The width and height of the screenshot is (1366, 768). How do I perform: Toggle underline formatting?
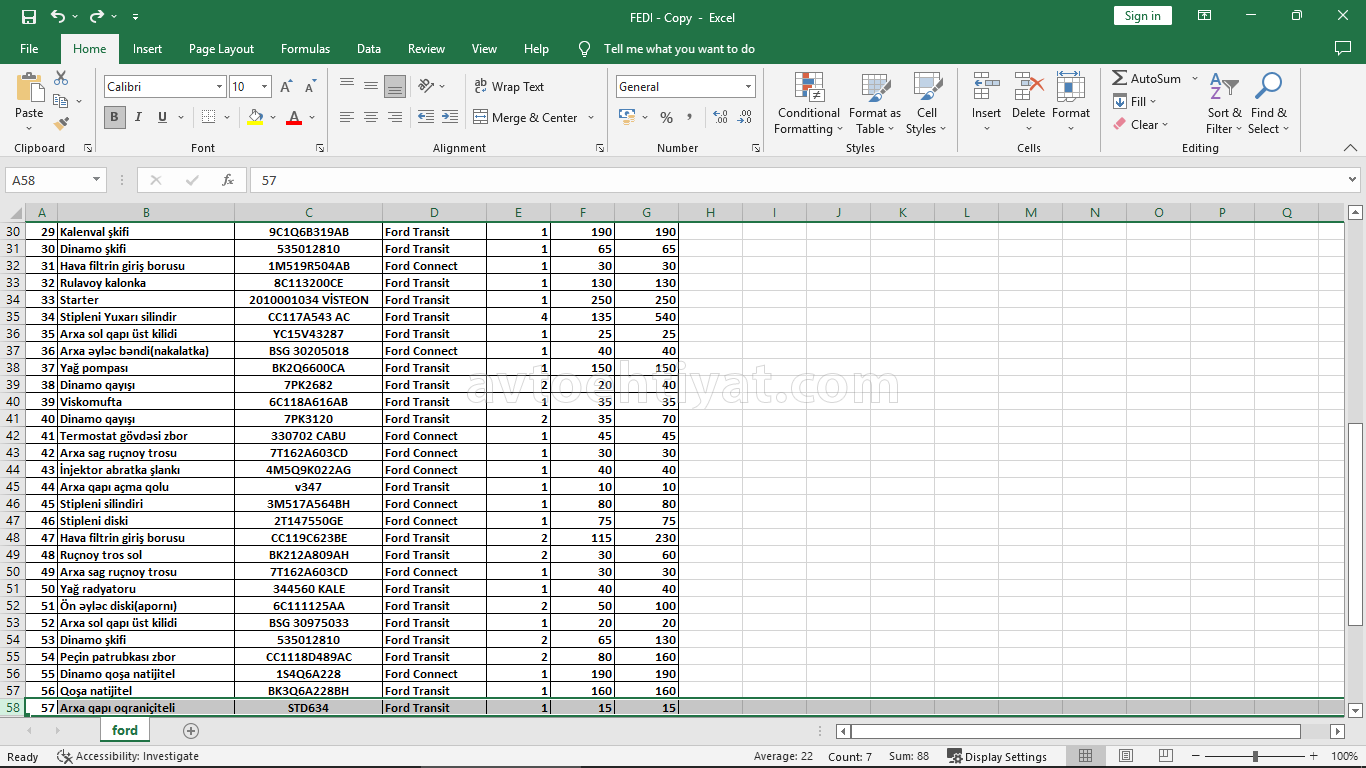click(162, 117)
